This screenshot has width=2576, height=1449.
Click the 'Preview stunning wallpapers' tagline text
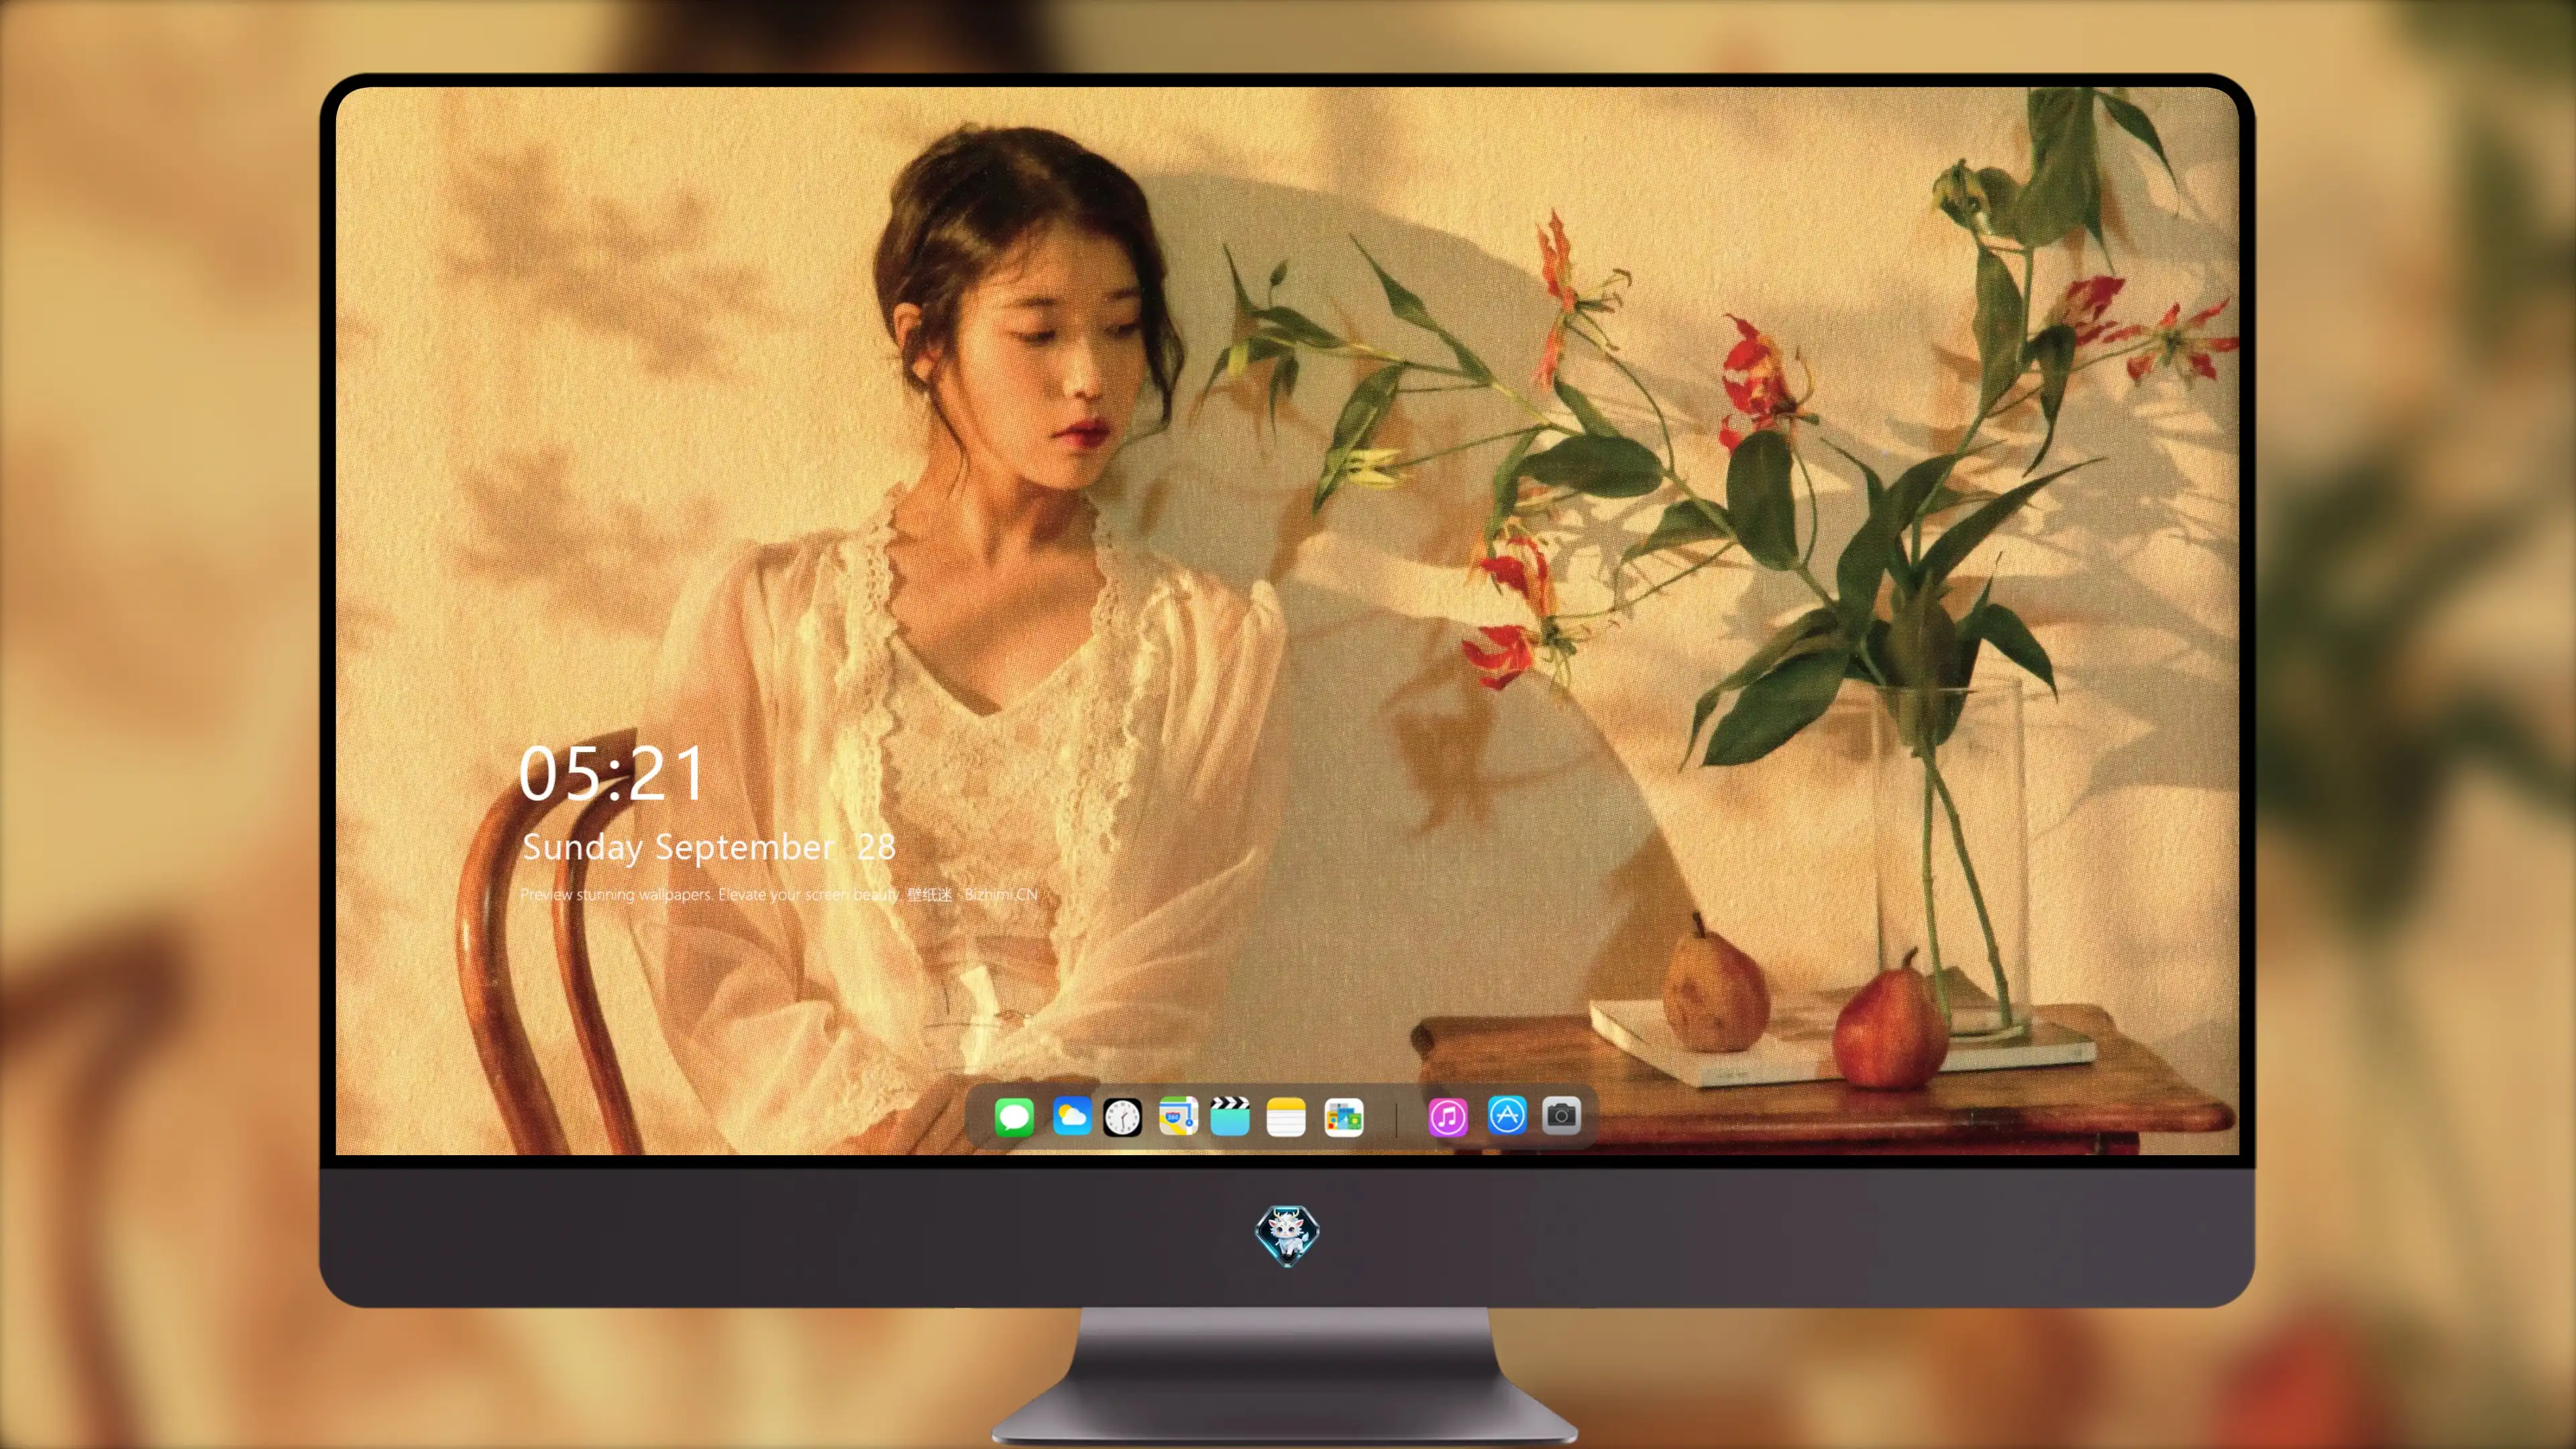click(779, 894)
